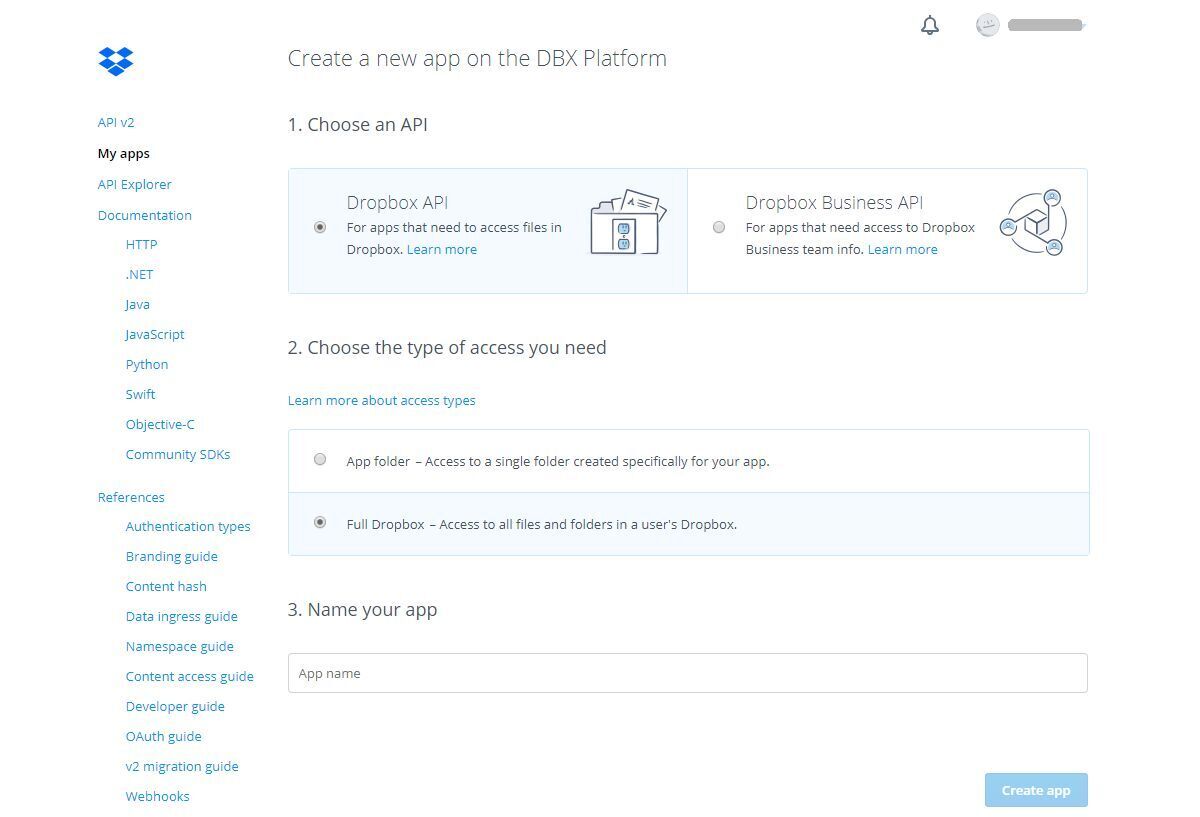Go to My apps
1200x817 pixels.
[123, 153]
